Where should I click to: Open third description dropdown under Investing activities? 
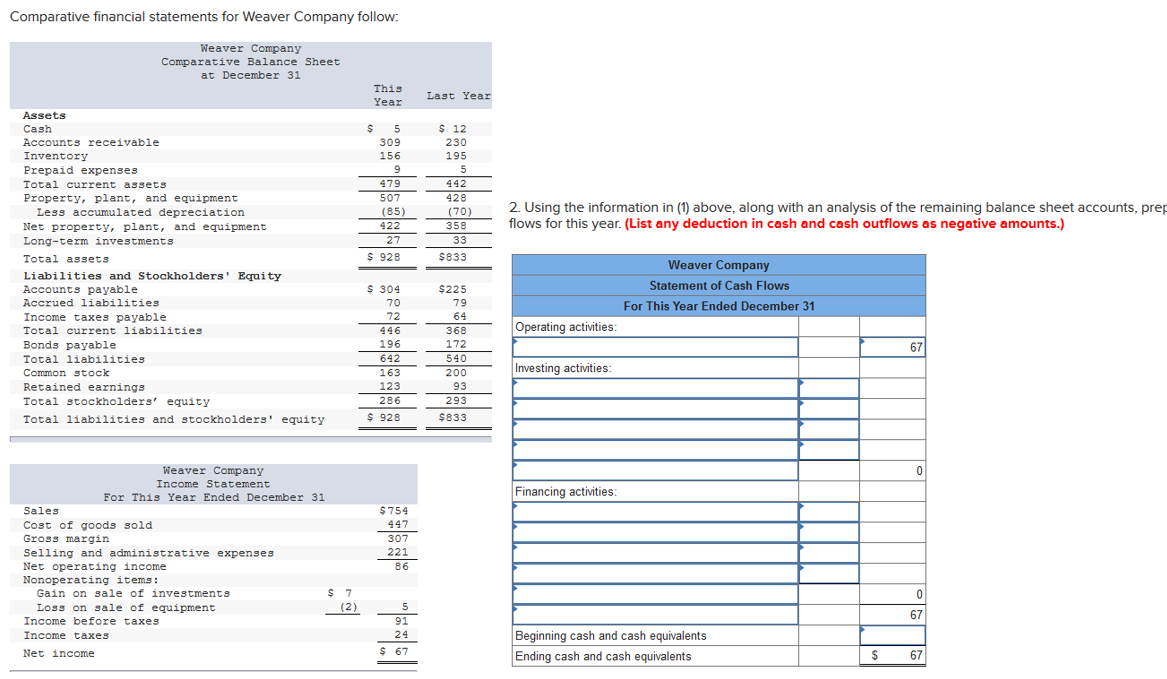pos(655,430)
